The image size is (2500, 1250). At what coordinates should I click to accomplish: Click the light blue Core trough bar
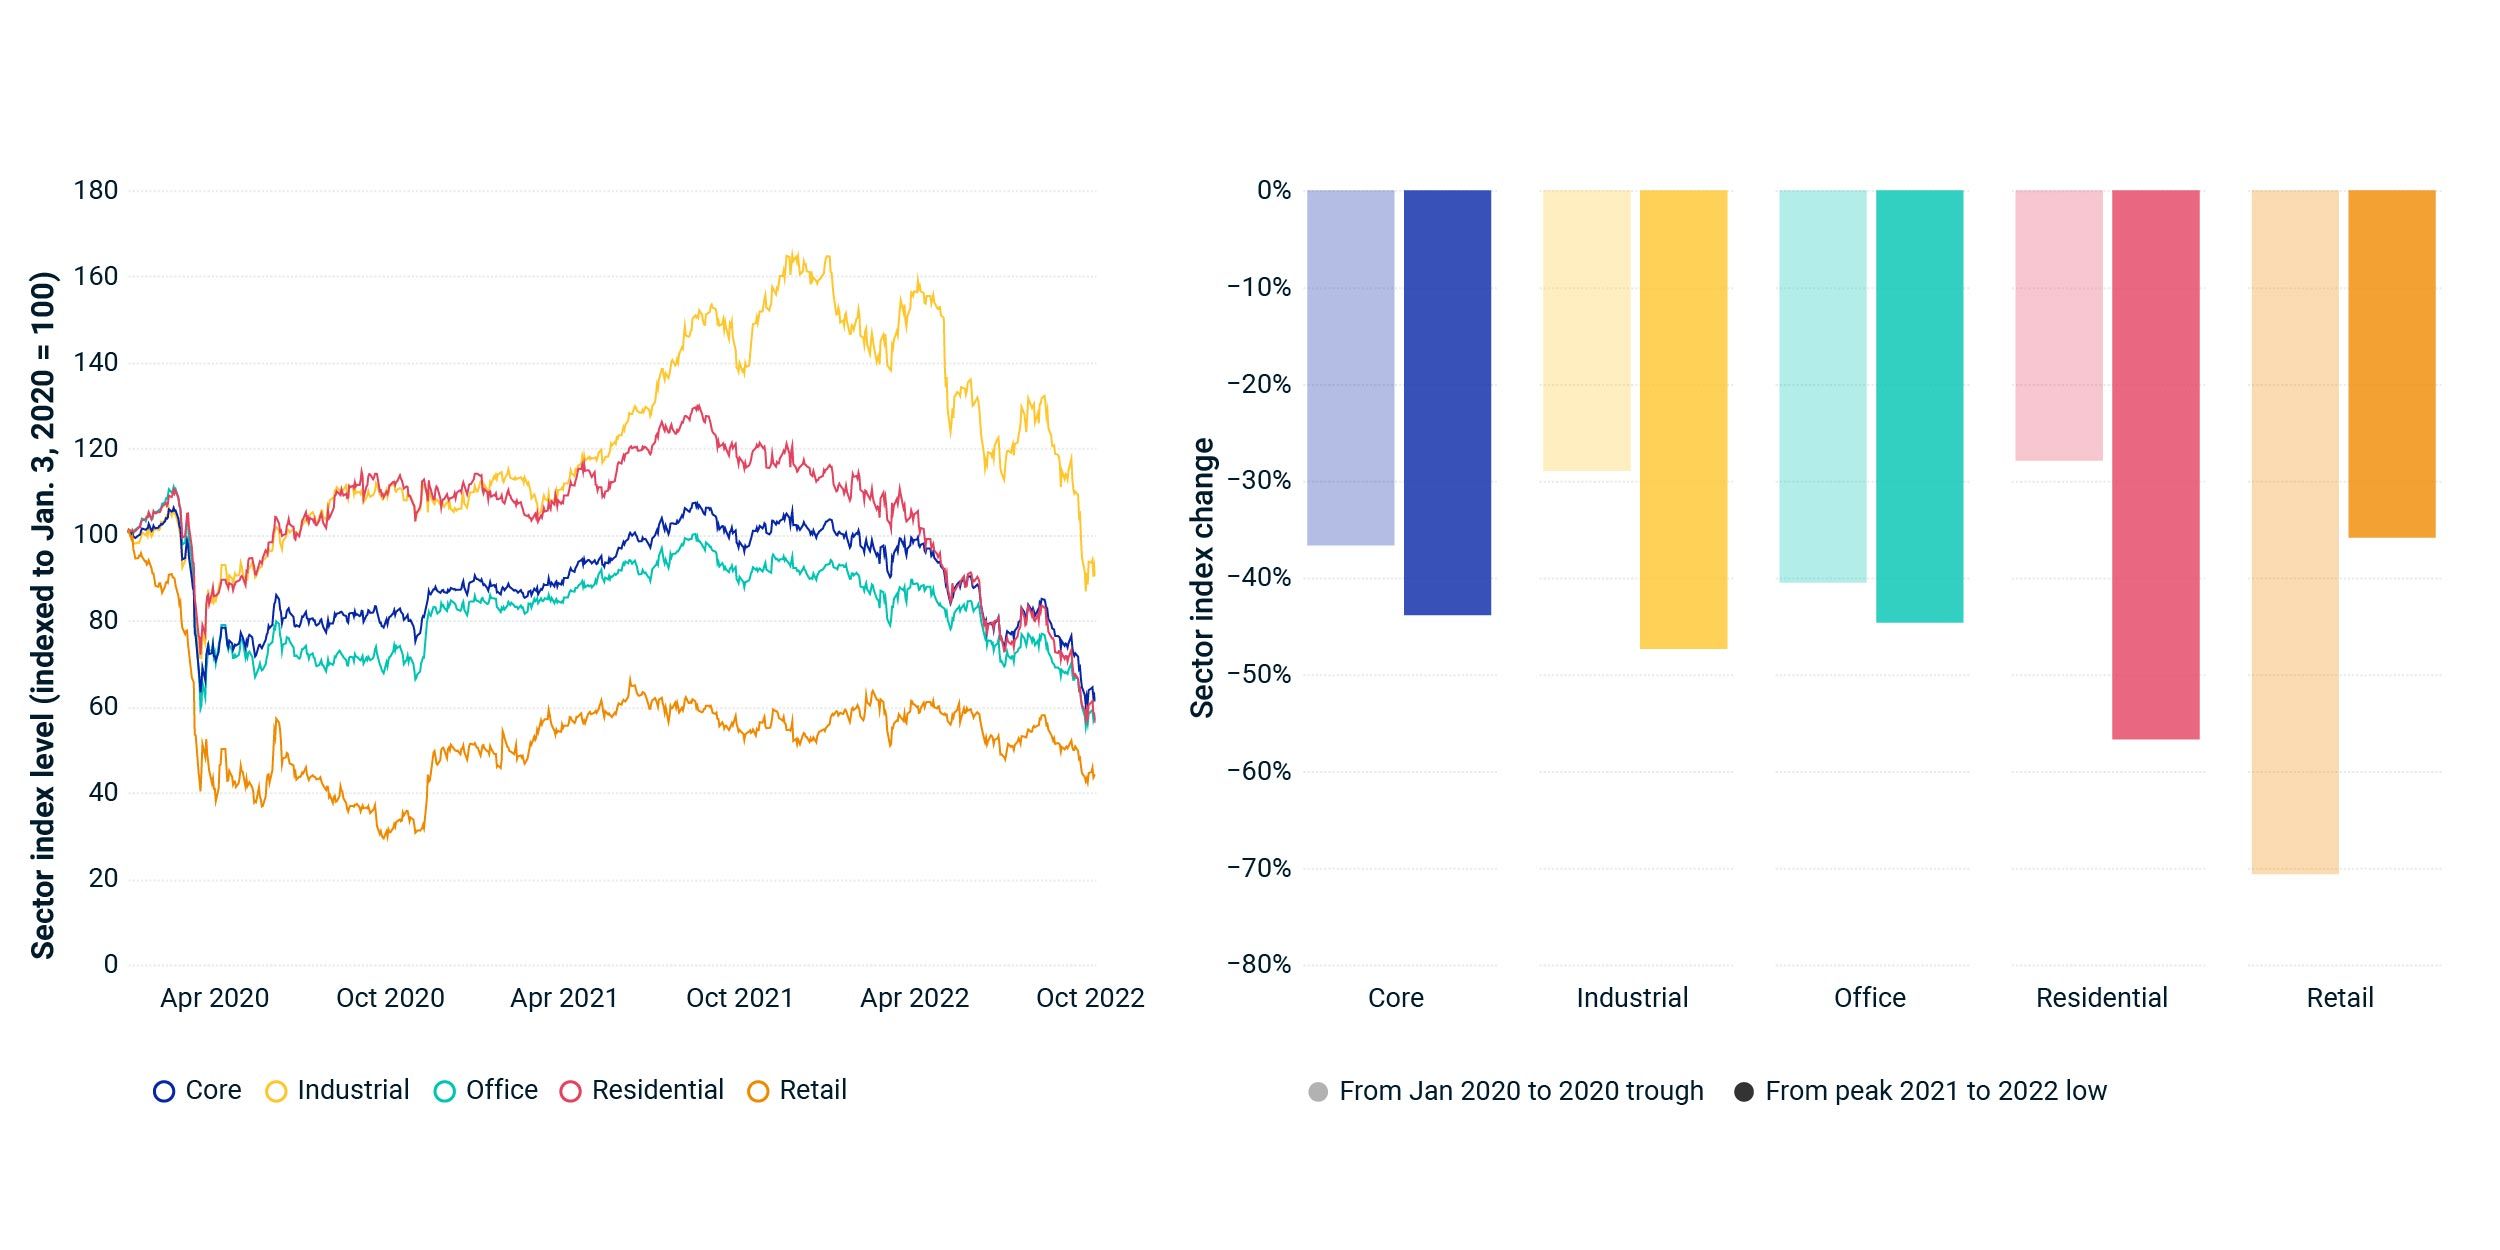[1350, 367]
